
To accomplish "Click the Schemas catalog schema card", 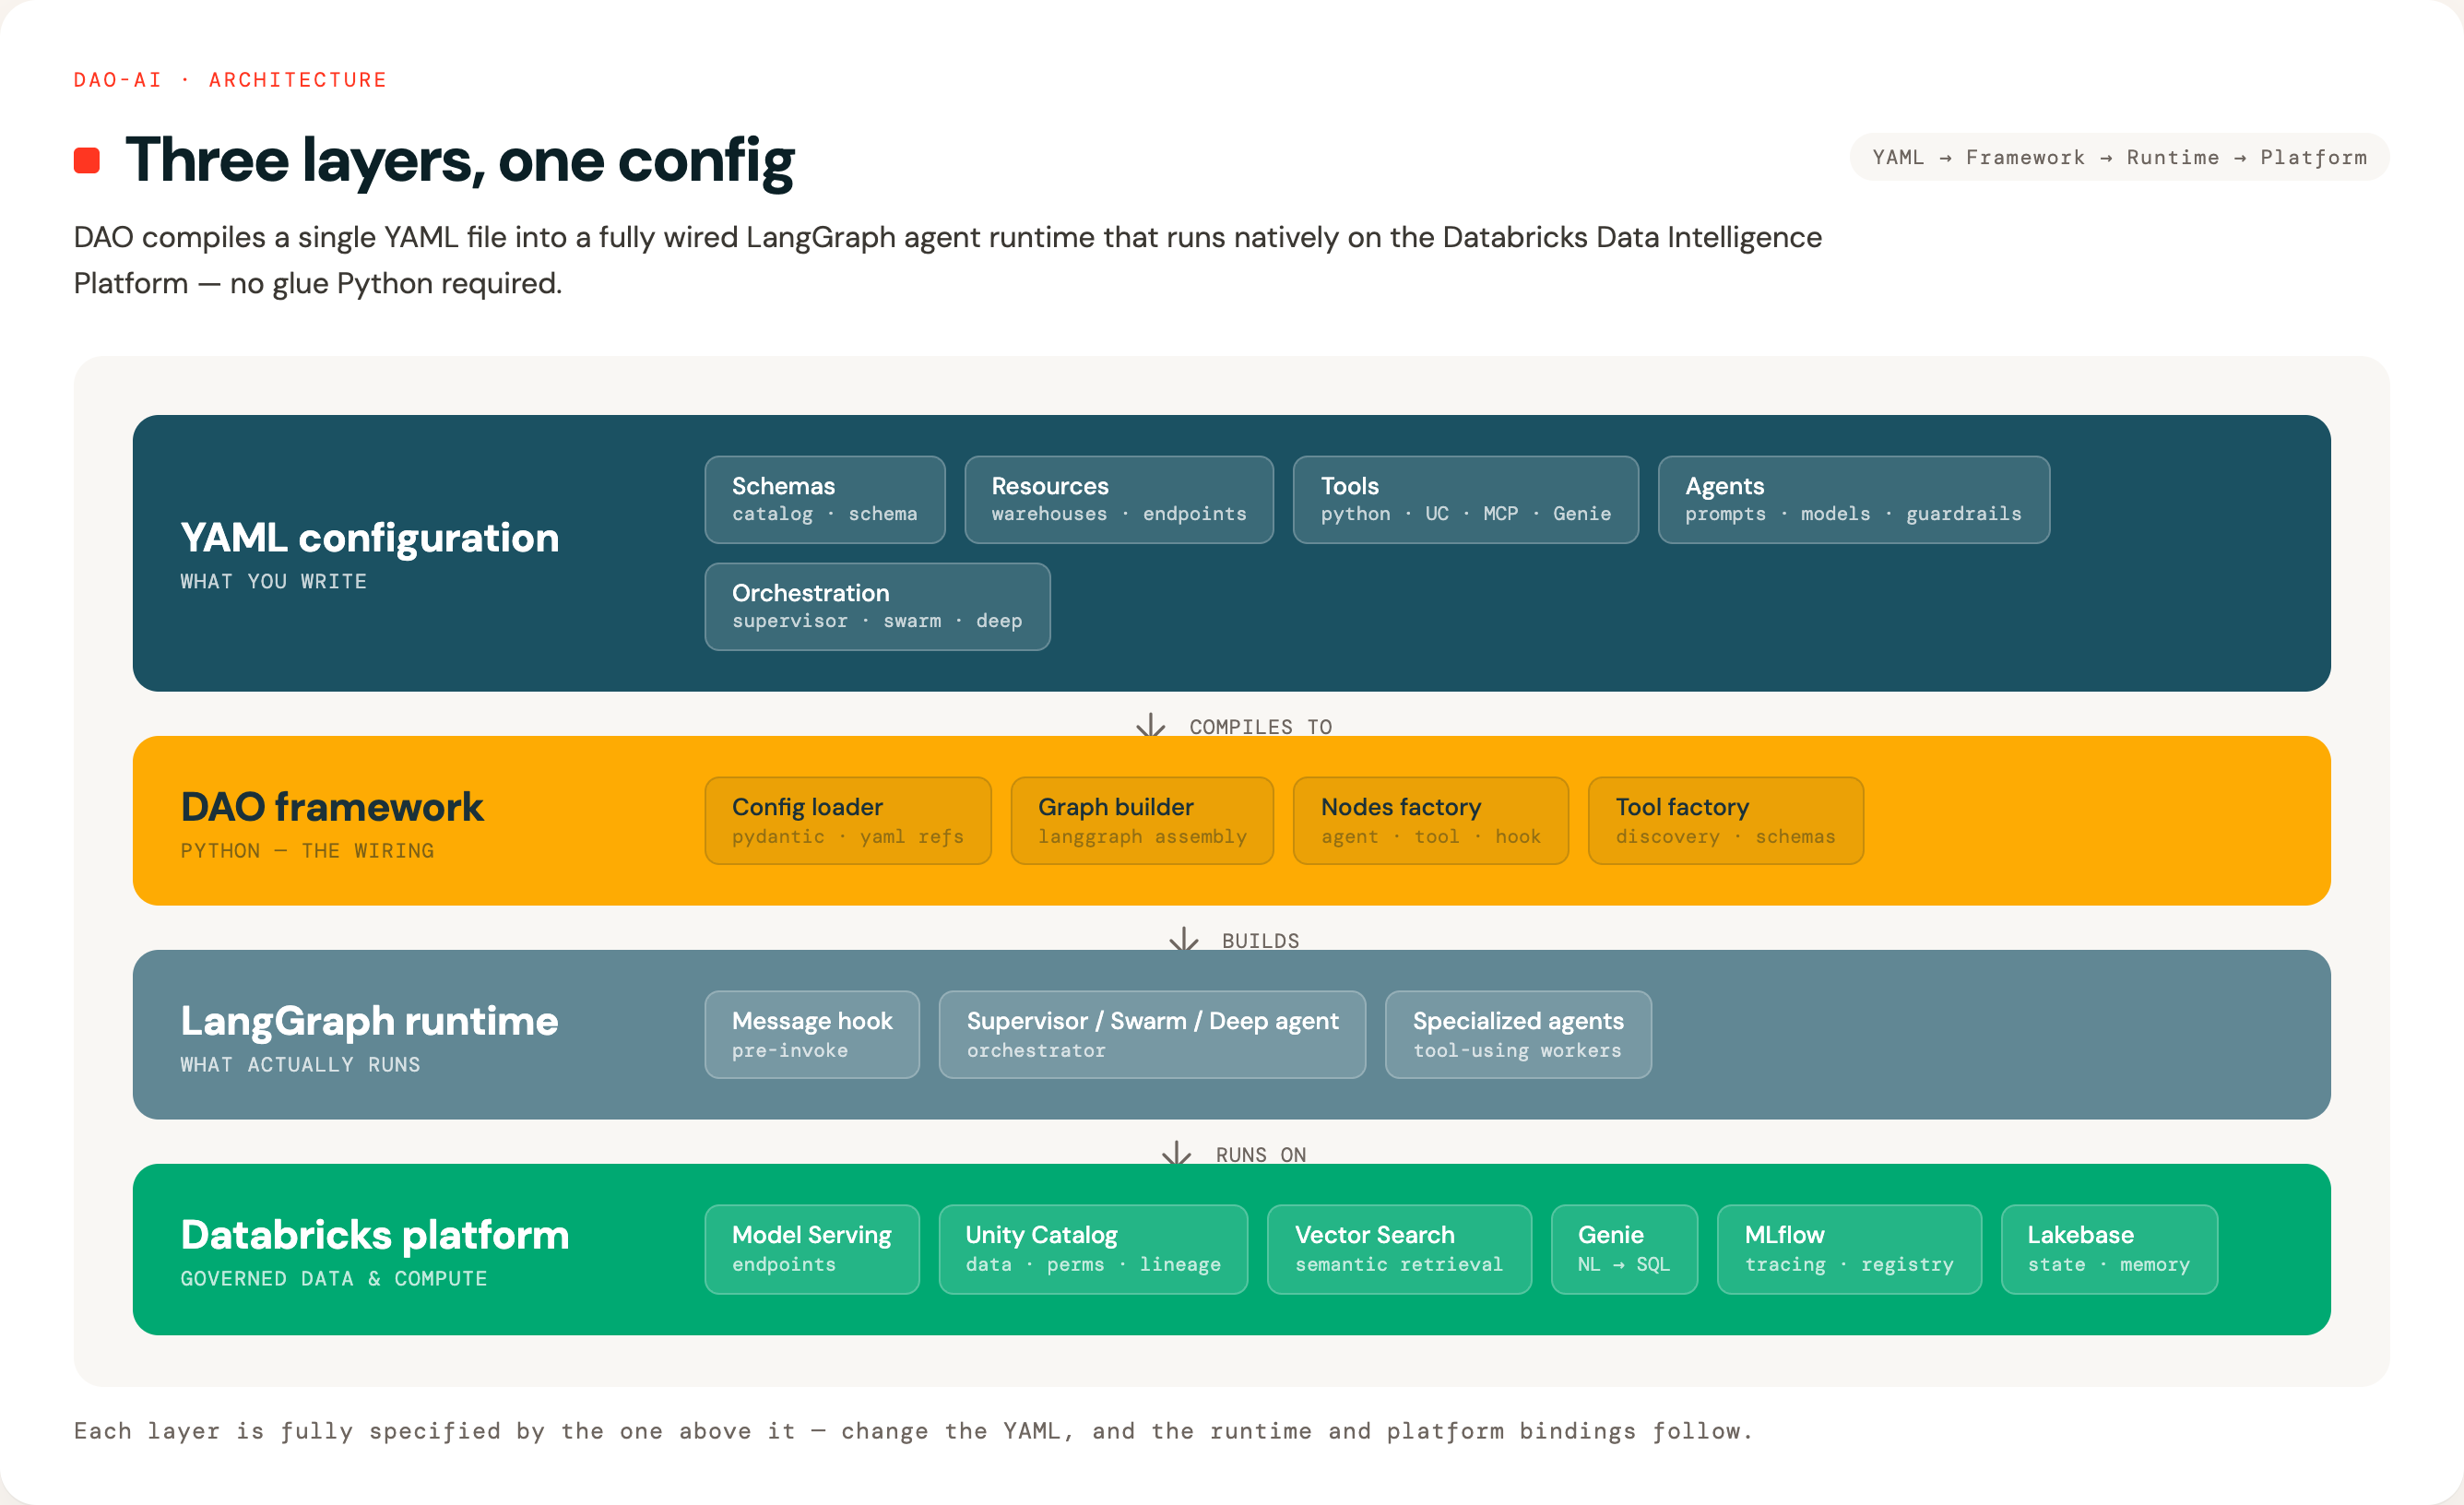I will 824,499.
